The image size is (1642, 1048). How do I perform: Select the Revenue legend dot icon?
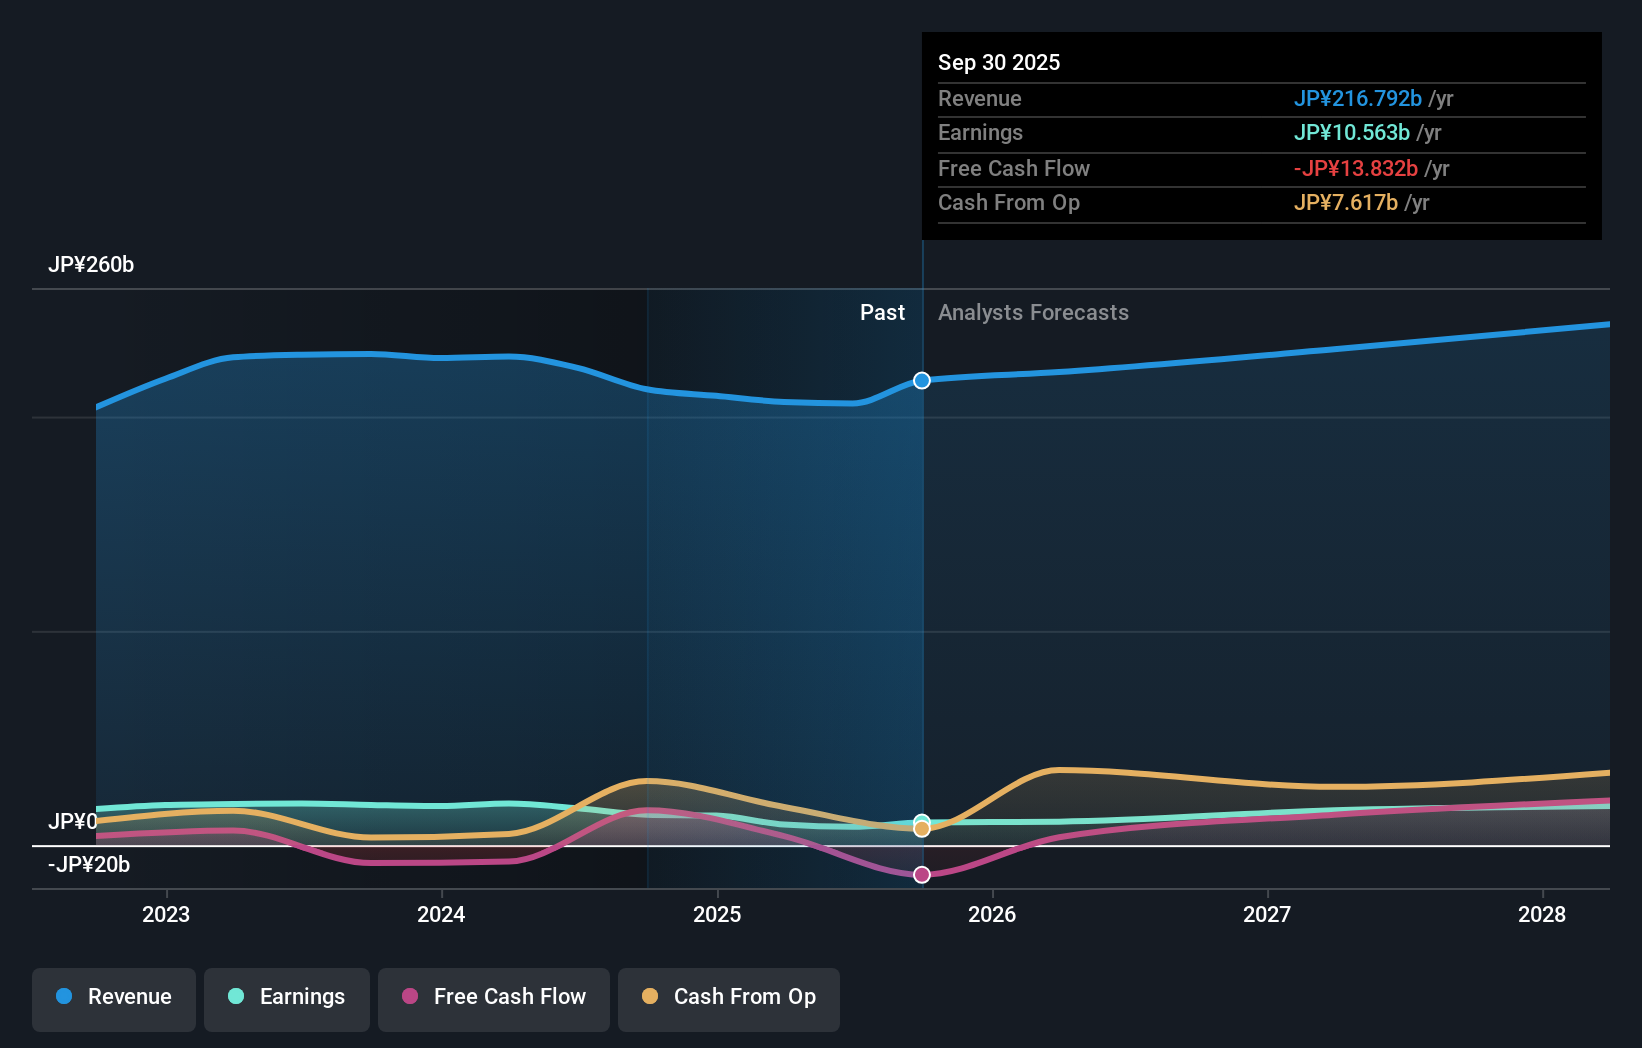pyautogui.click(x=64, y=997)
